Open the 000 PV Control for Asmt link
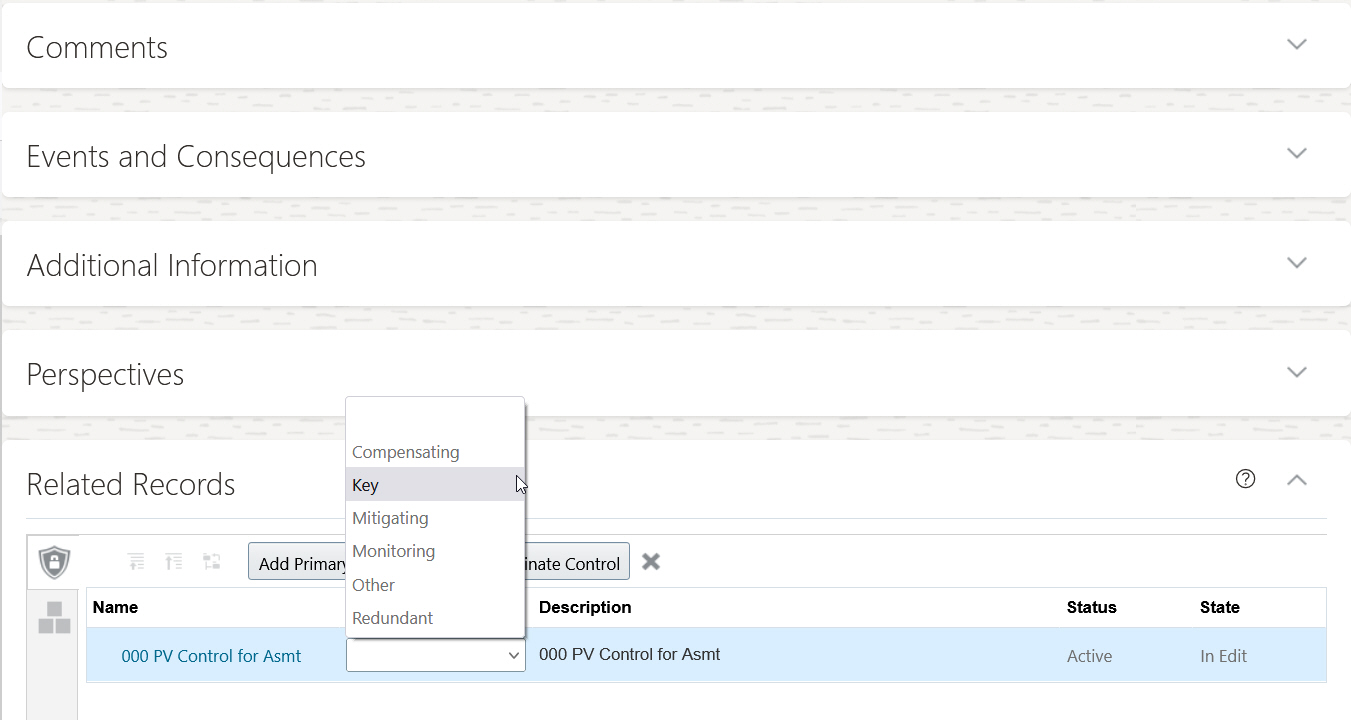1351x720 pixels. [211, 656]
